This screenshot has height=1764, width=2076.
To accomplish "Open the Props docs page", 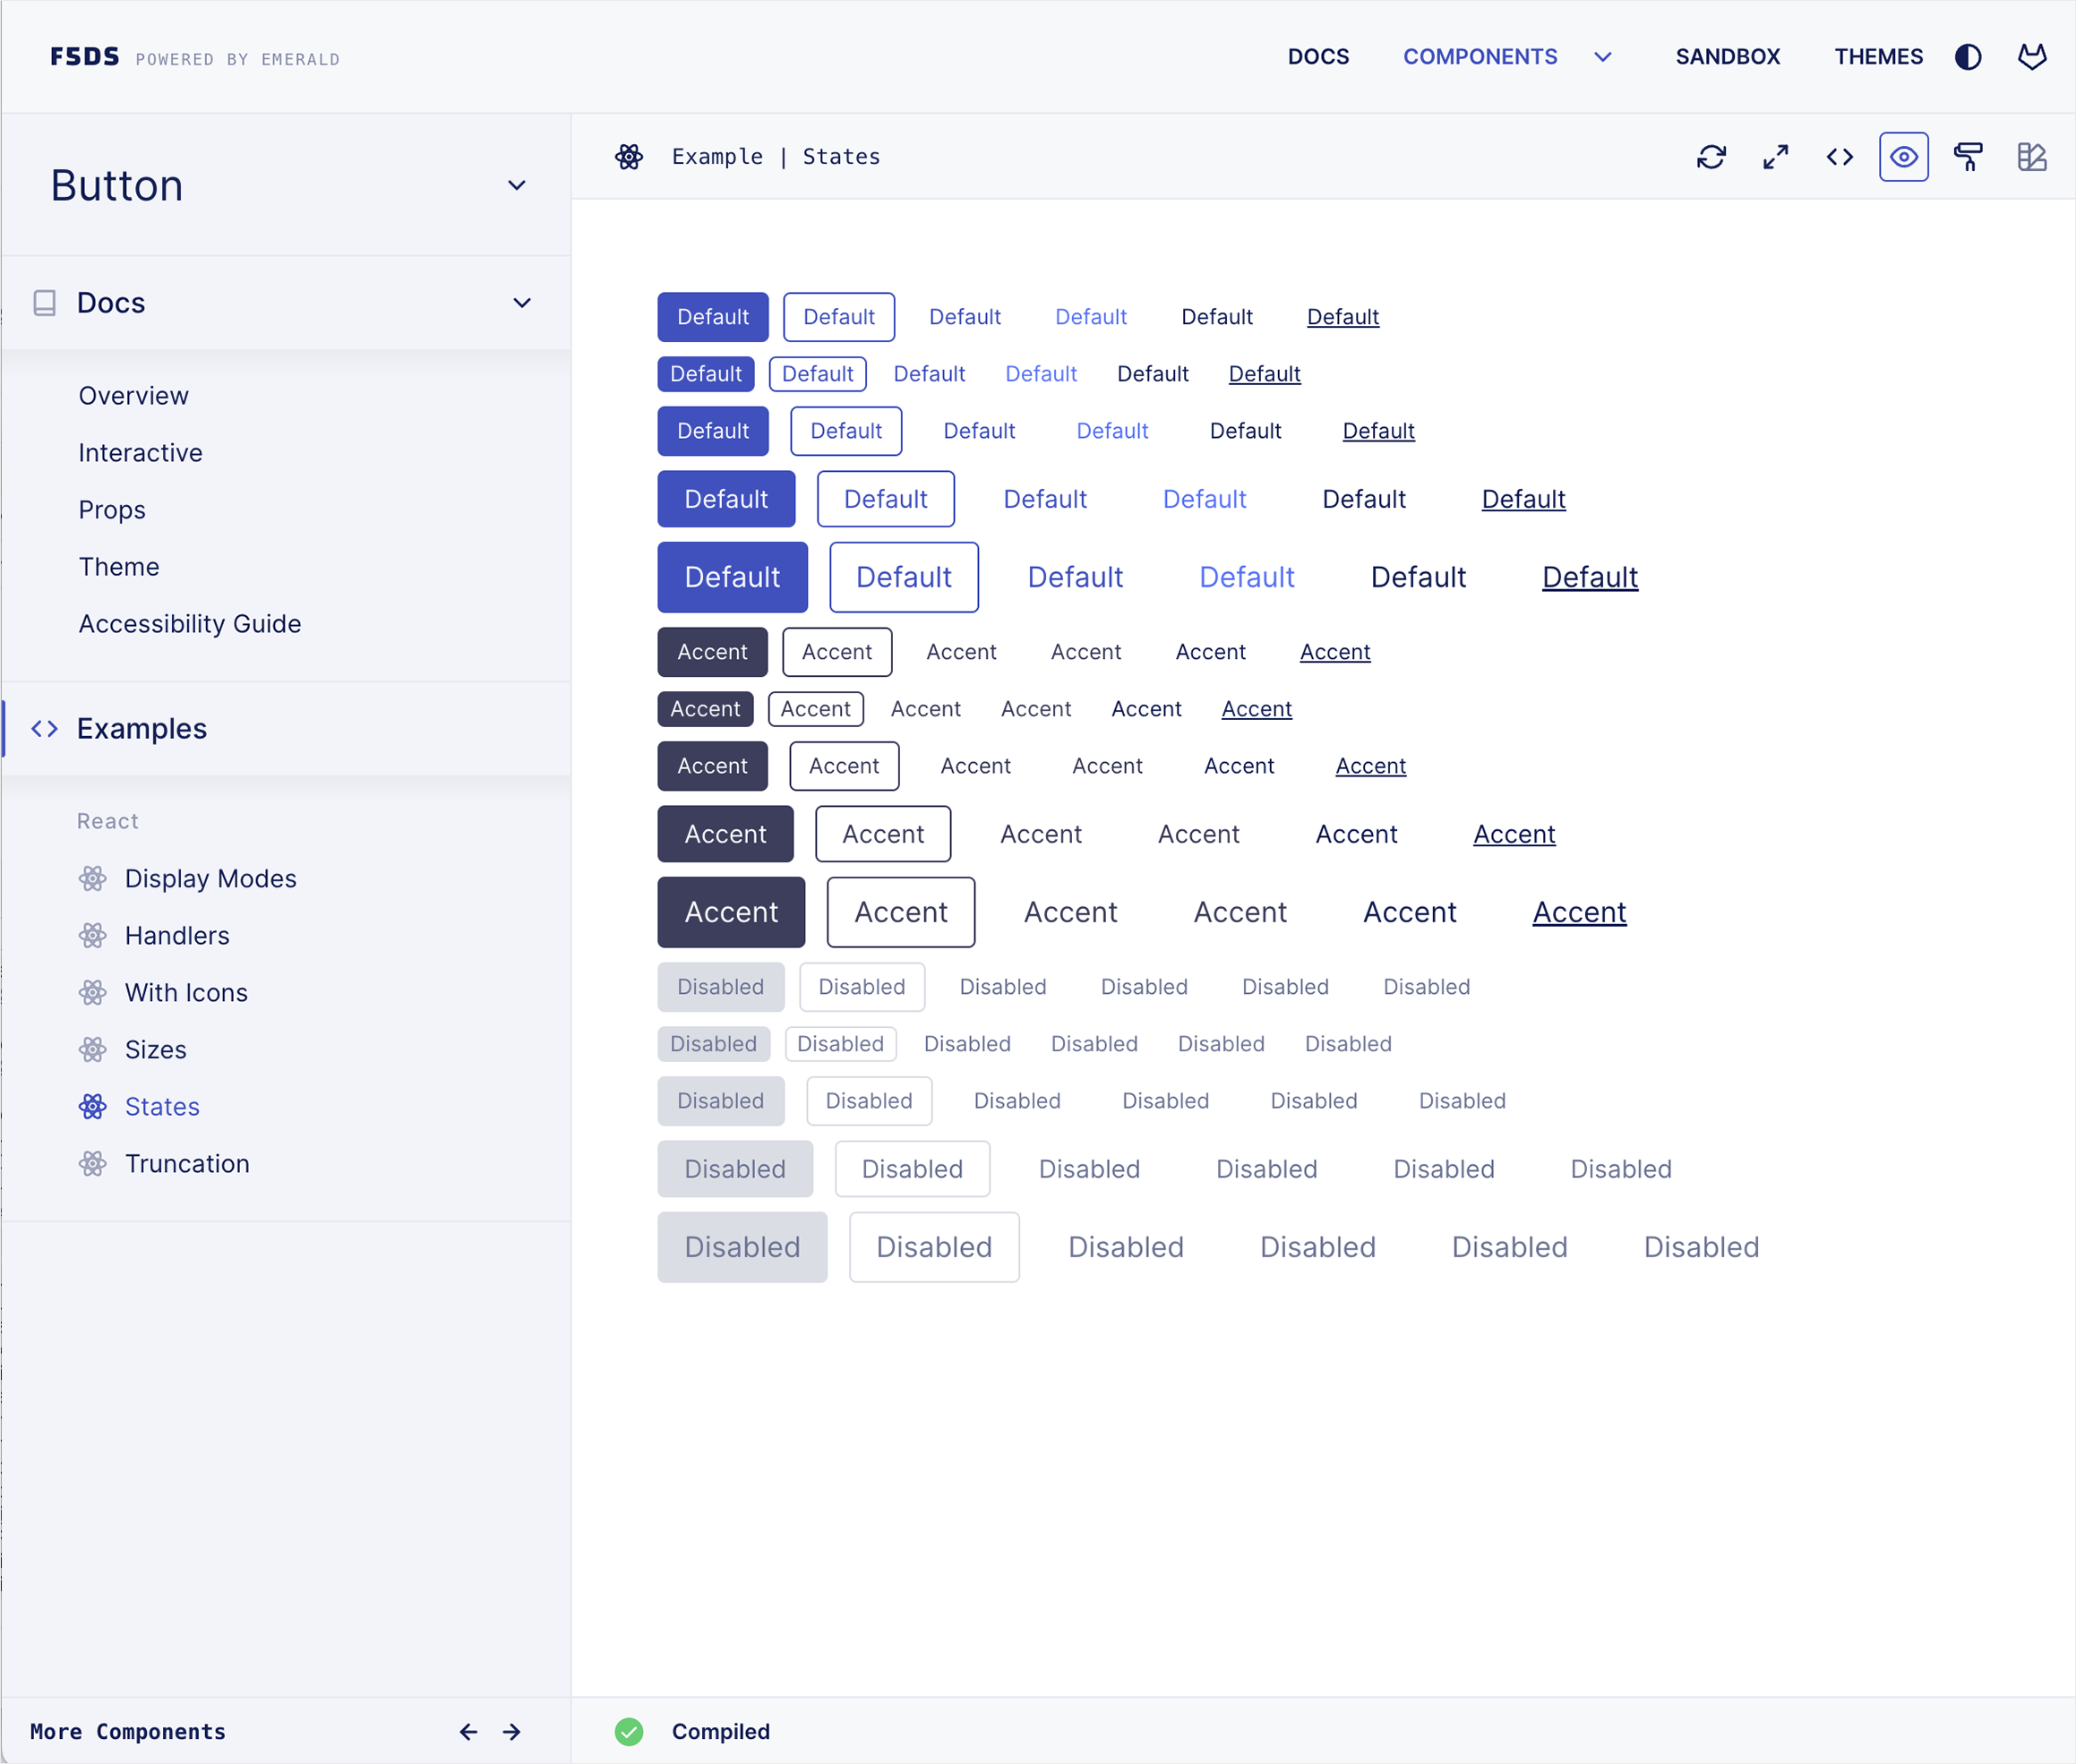I will [x=112, y=510].
